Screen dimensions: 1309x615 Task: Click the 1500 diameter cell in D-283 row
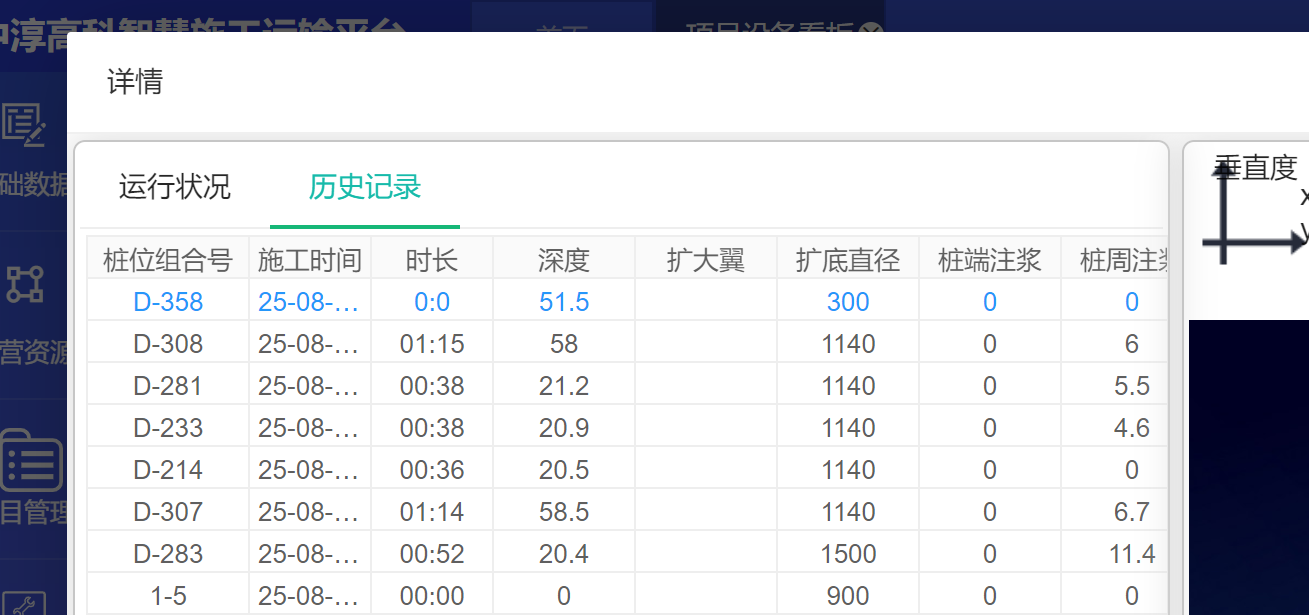[847, 554]
